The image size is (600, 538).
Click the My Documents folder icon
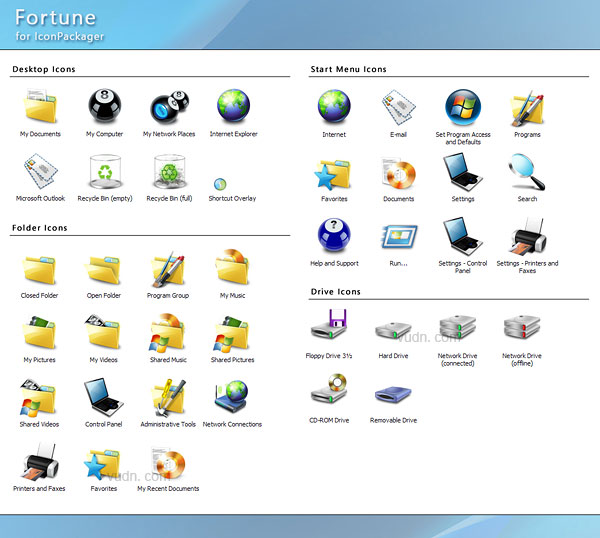pos(40,106)
